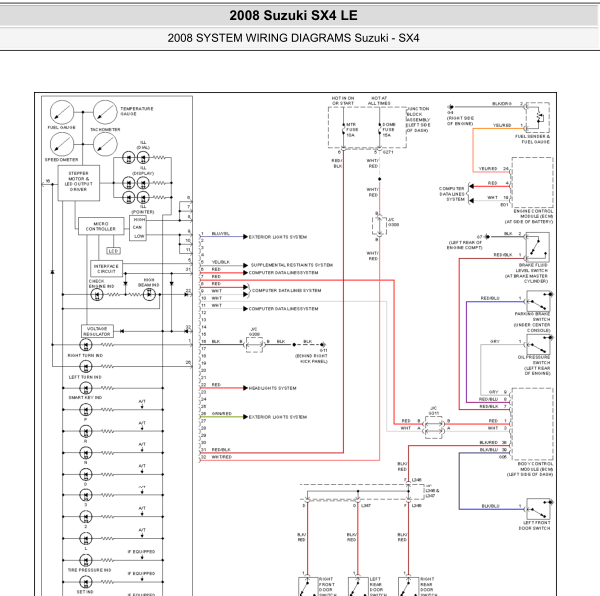Select the Smart Key indicator LED symbol
The width and height of the screenshot is (600, 596).
tap(86, 388)
